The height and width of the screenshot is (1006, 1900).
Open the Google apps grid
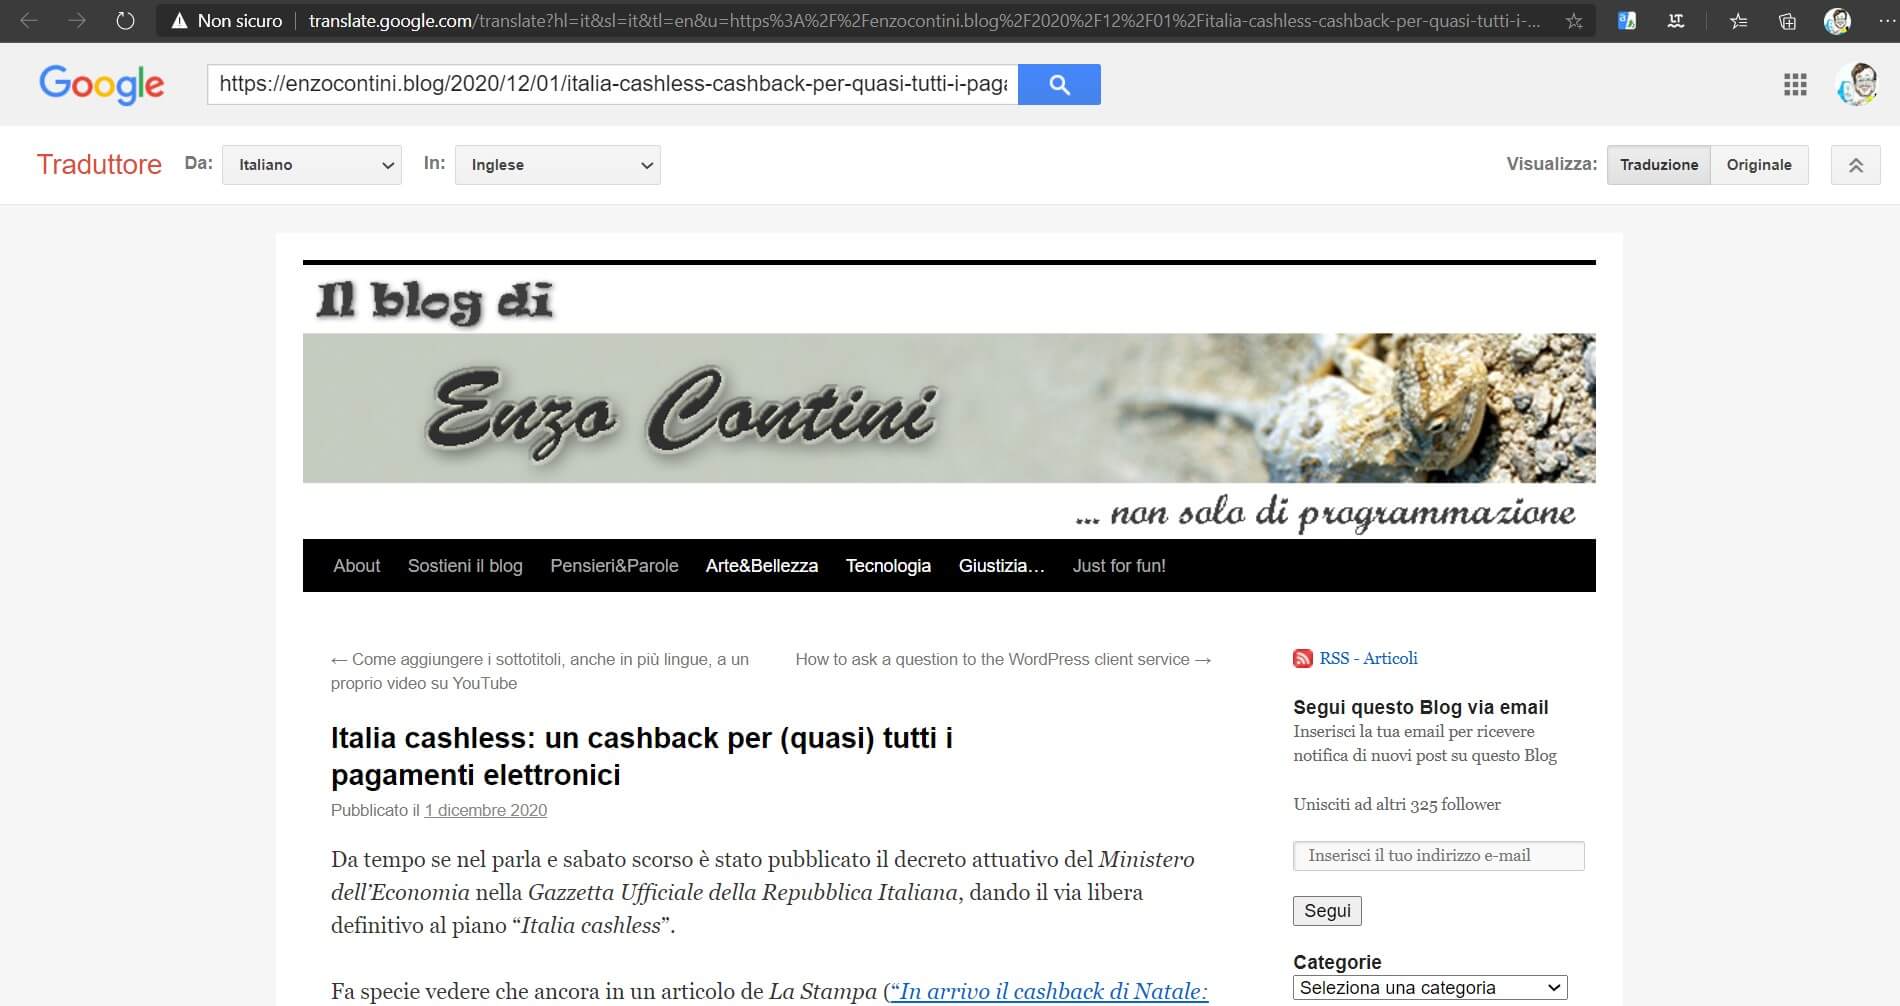click(1795, 85)
